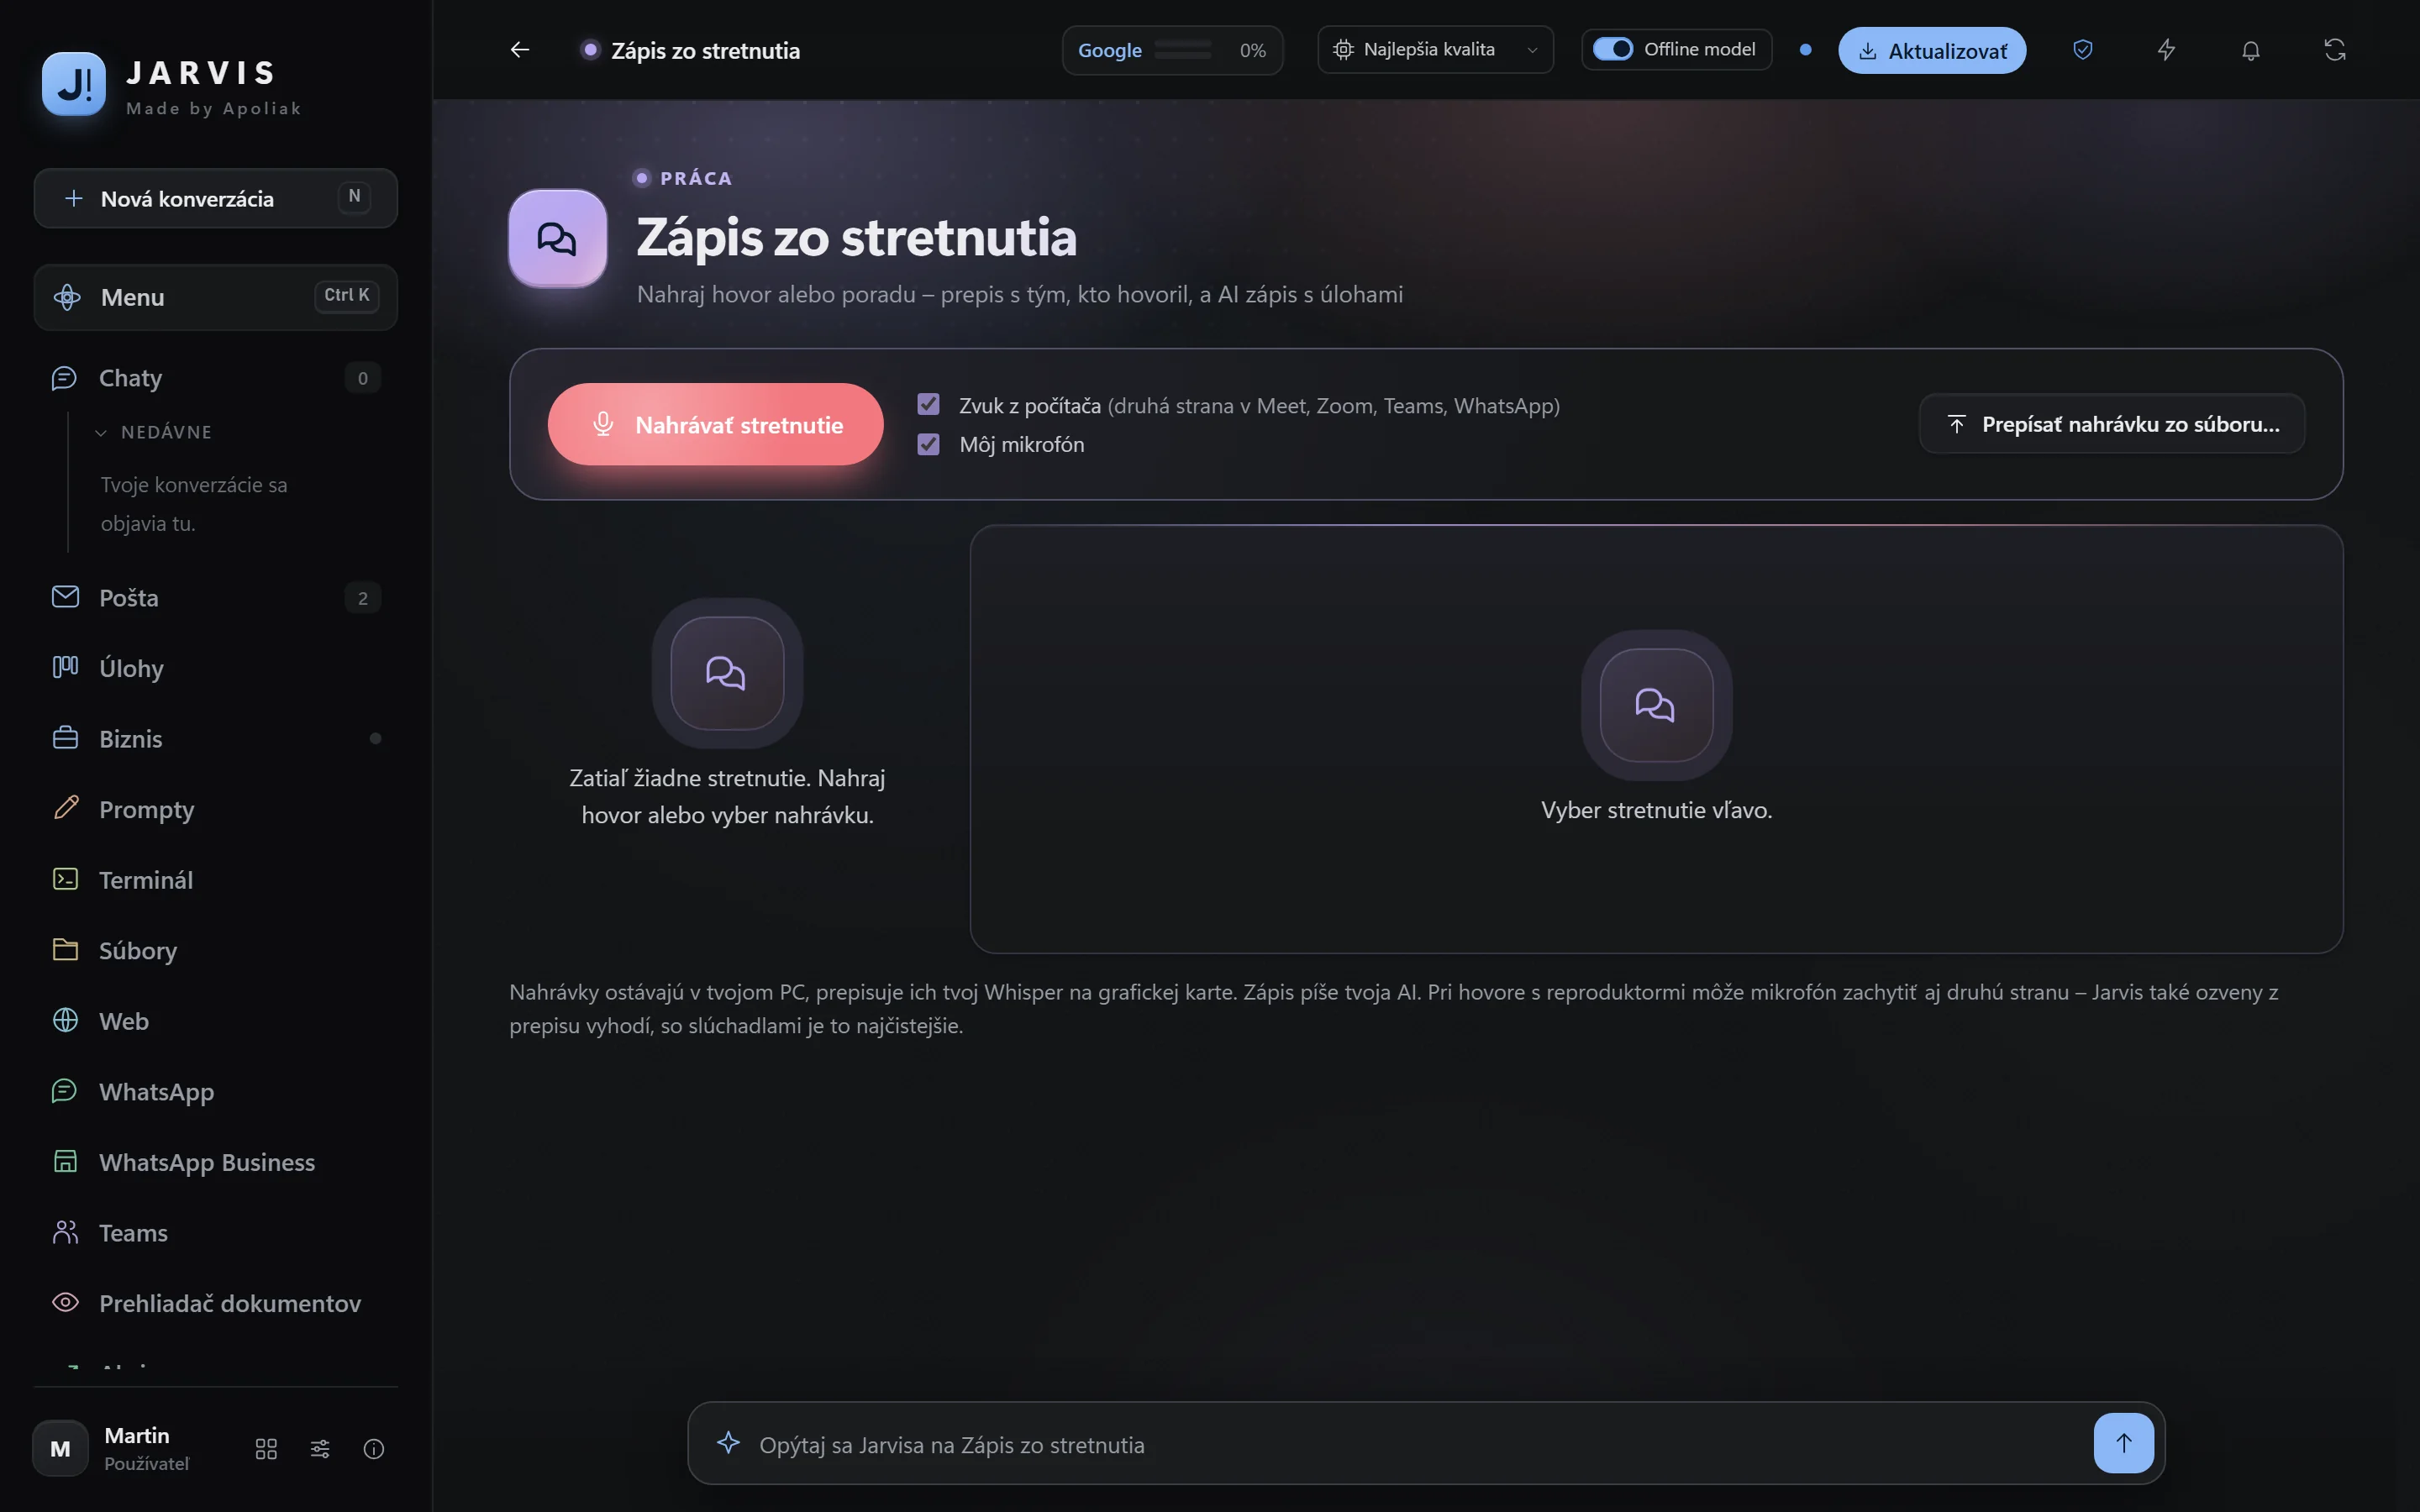Uncheck the Môj mikrofón checkbox
The height and width of the screenshot is (1512, 2420).
928,444
